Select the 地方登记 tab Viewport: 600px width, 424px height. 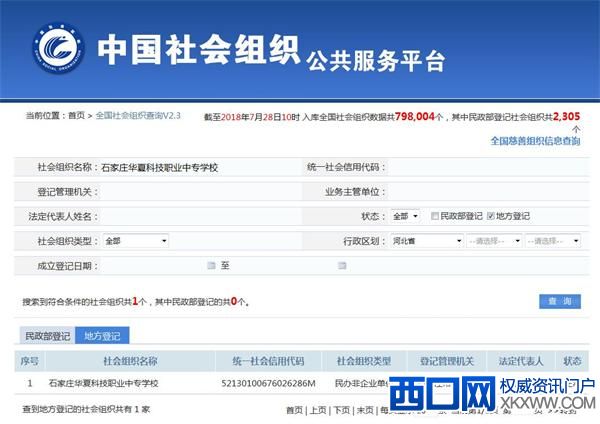pyautogui.click(x=102, y=336)
